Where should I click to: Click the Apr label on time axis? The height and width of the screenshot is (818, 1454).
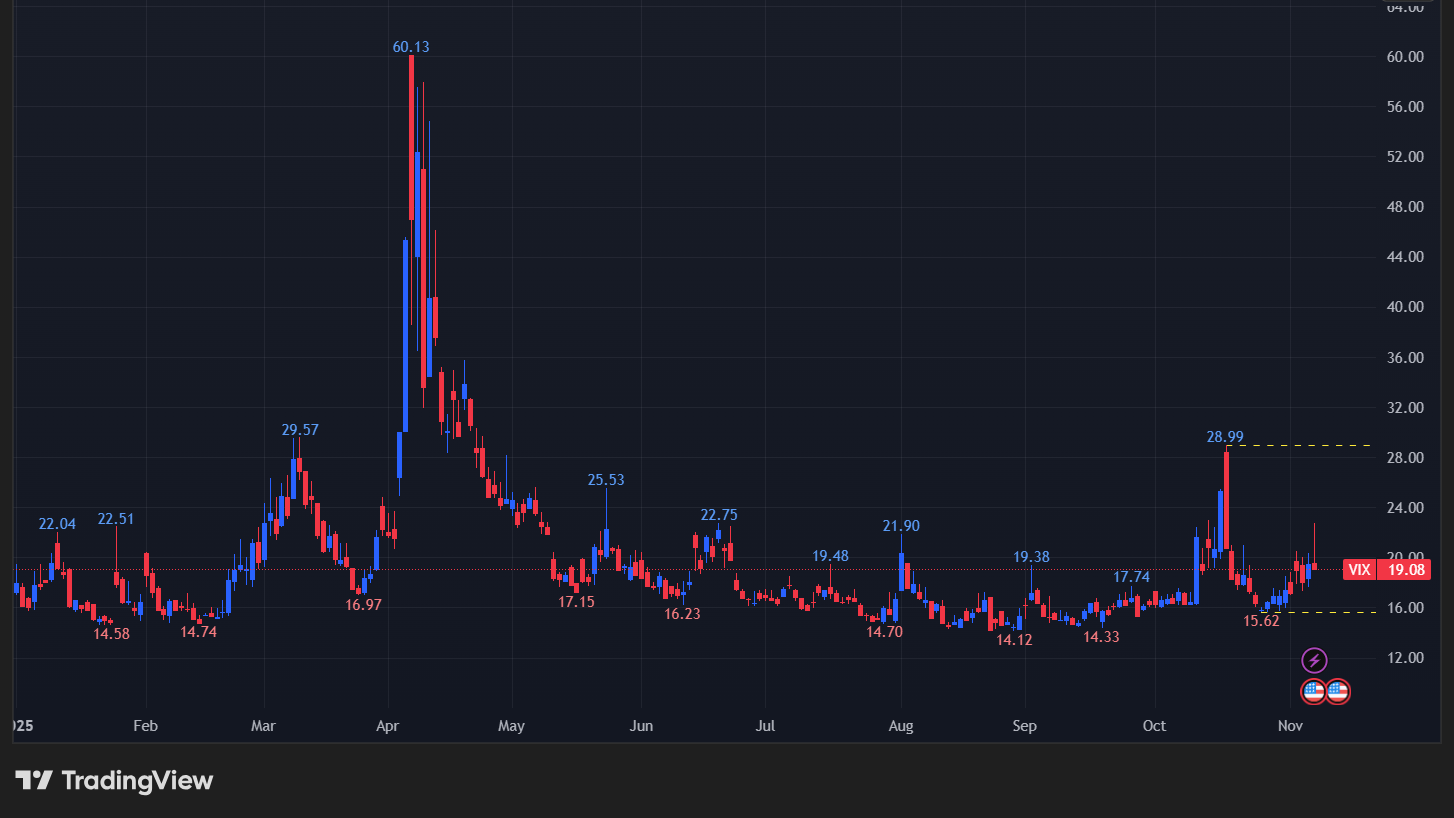387,726
